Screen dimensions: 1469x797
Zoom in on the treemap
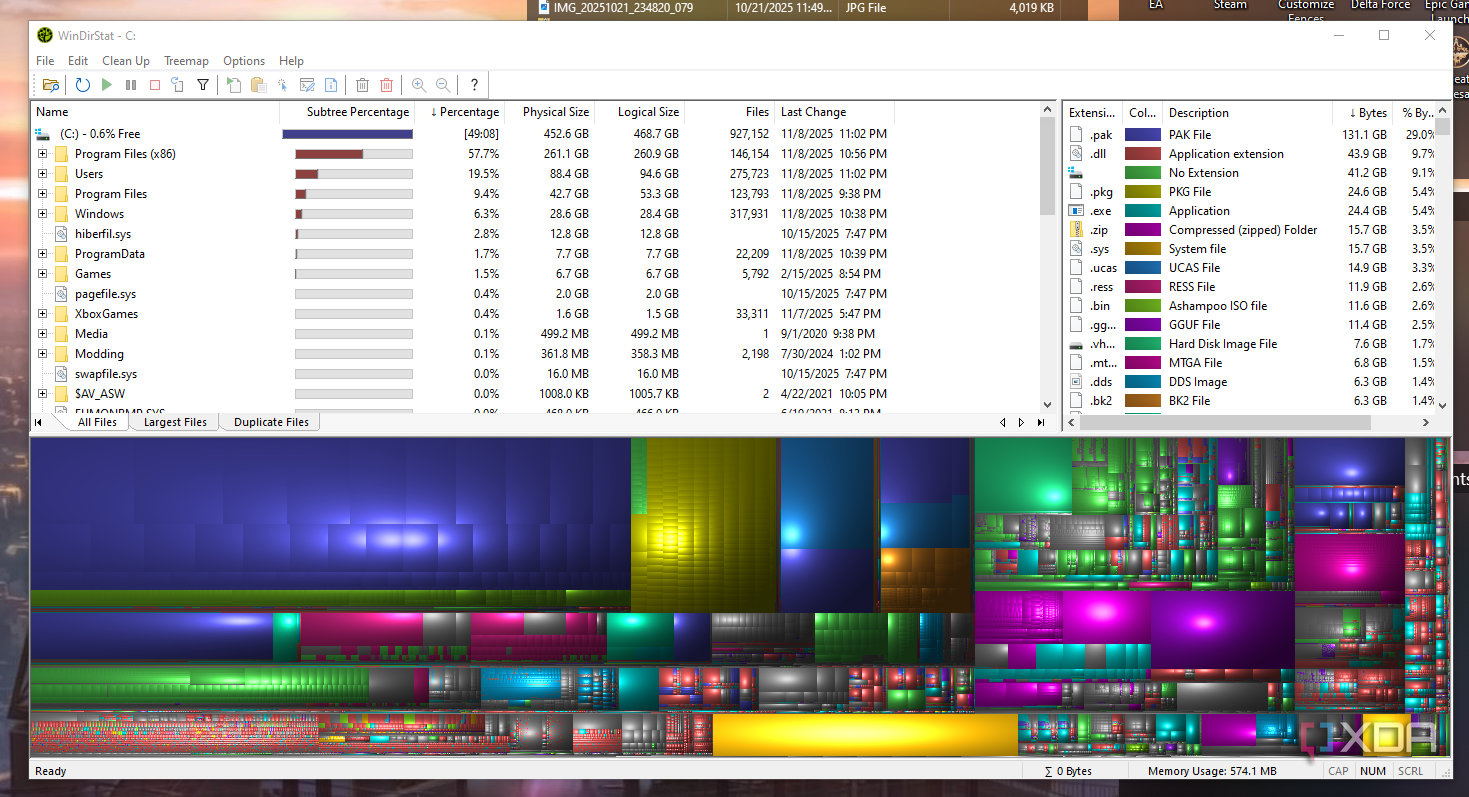click(419, 86)
